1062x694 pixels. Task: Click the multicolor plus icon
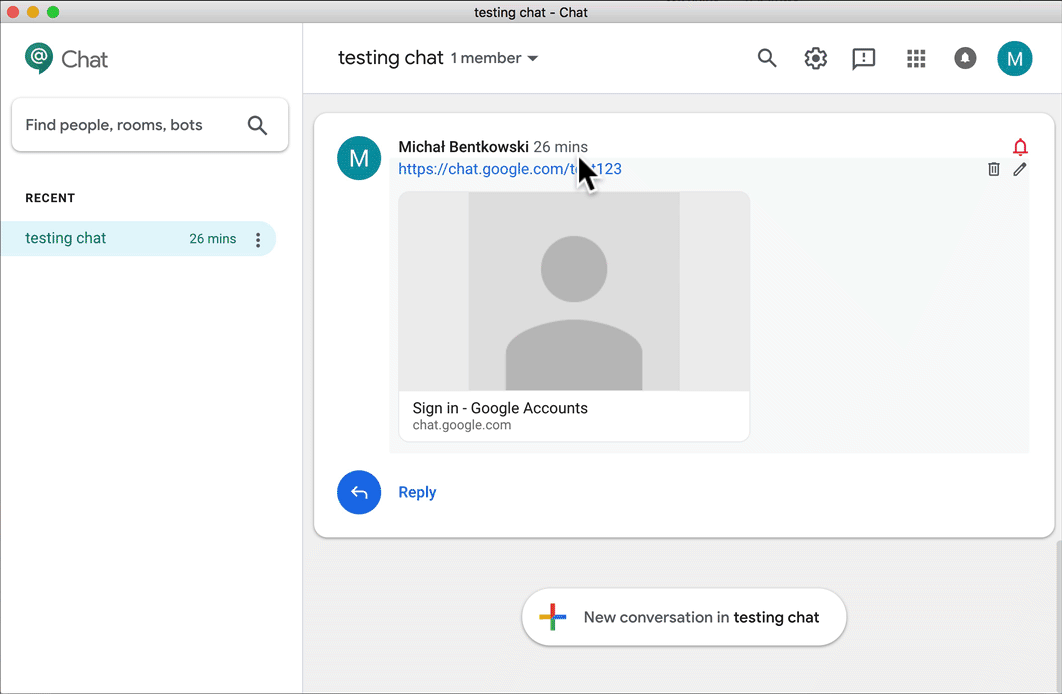pyautogui.click(x=553, y=617)
